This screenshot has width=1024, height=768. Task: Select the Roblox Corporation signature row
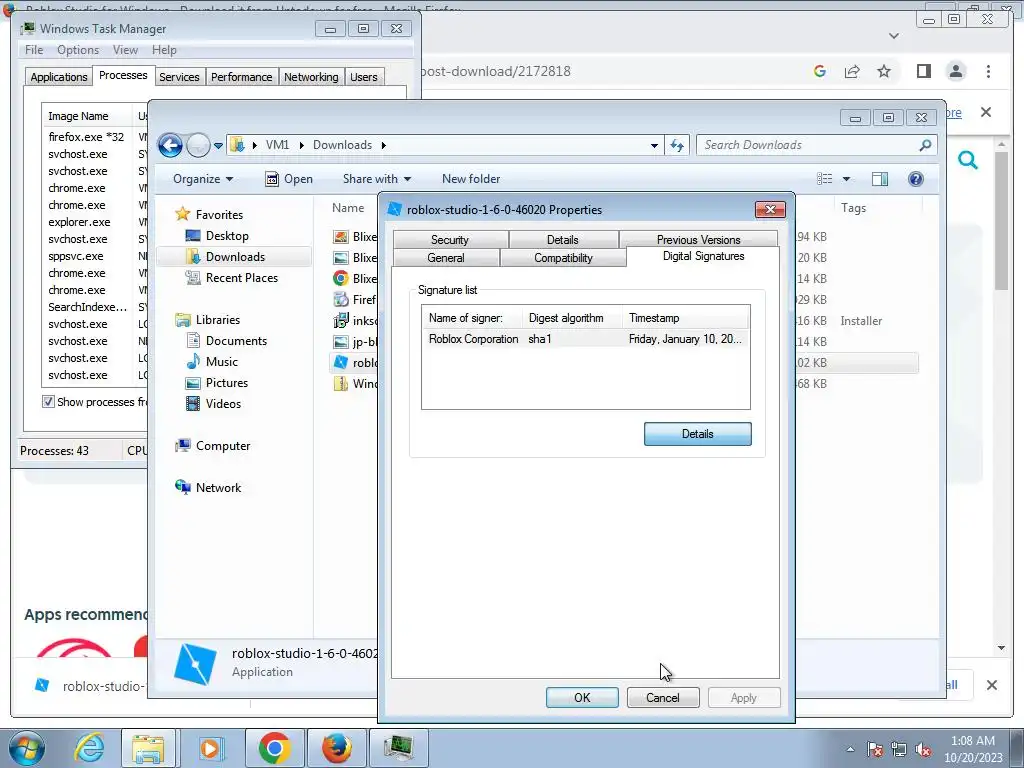point(585,339)
